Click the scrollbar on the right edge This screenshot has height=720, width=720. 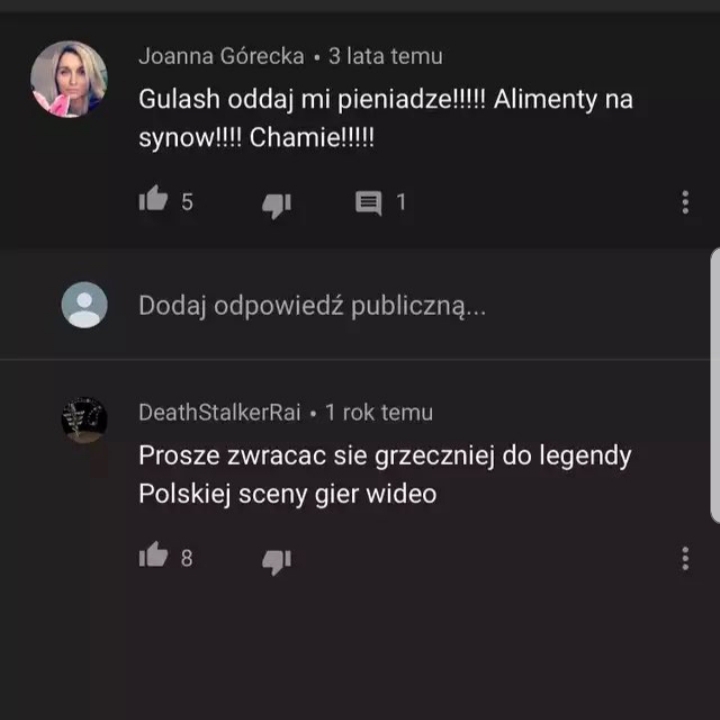click(715, 386)
